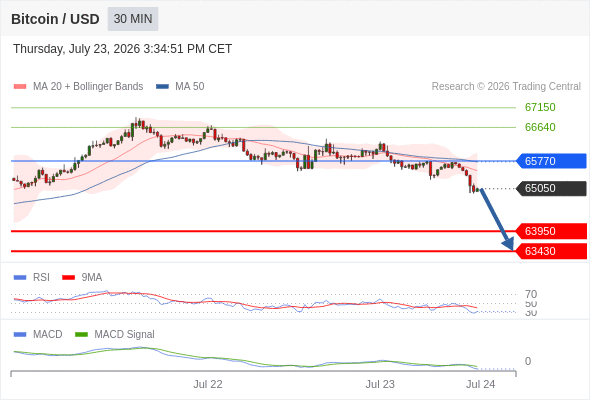Click the MACD legend label
The width and height of the screenshot is (590, 400).
48,335
